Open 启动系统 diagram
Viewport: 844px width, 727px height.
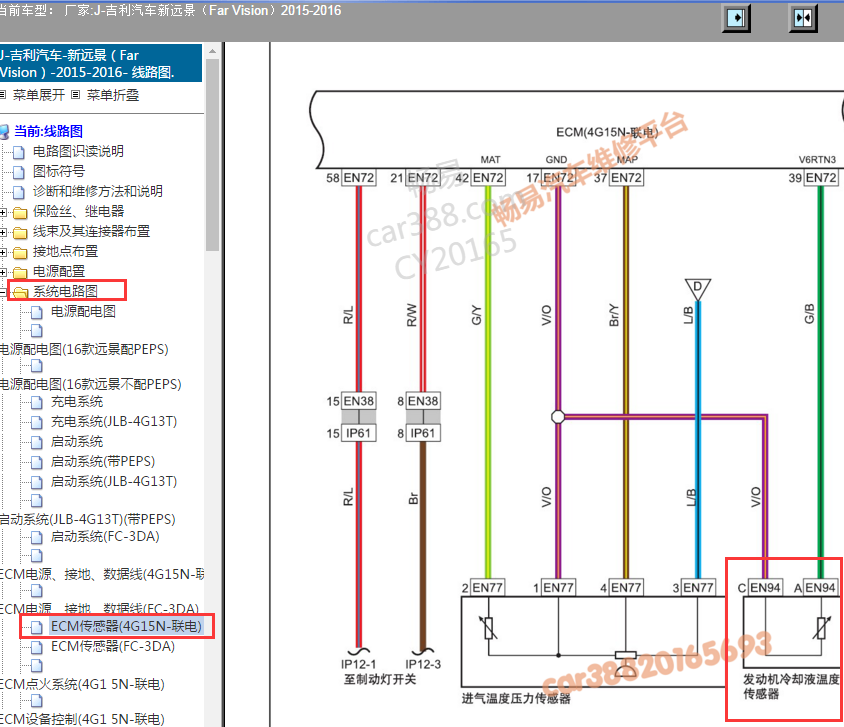coord(76,441)
